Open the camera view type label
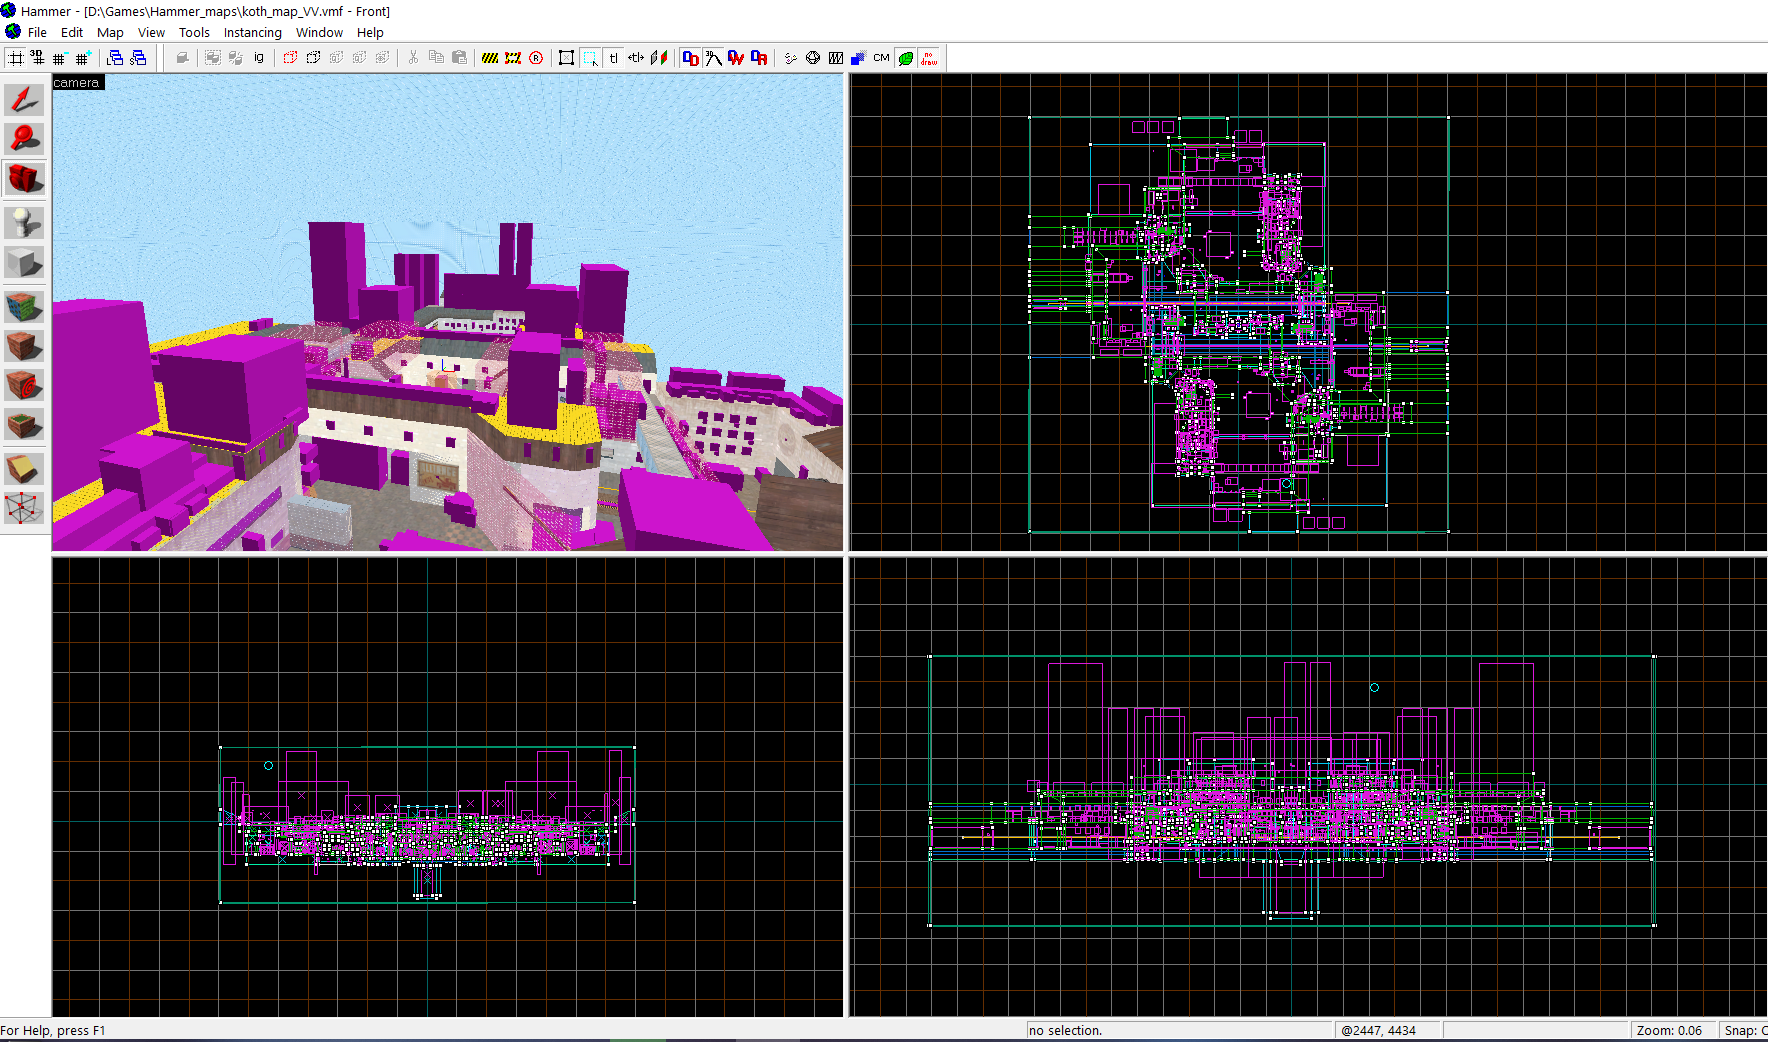The width and height of the screenshot is (1768, 1042). click(77, 83)
